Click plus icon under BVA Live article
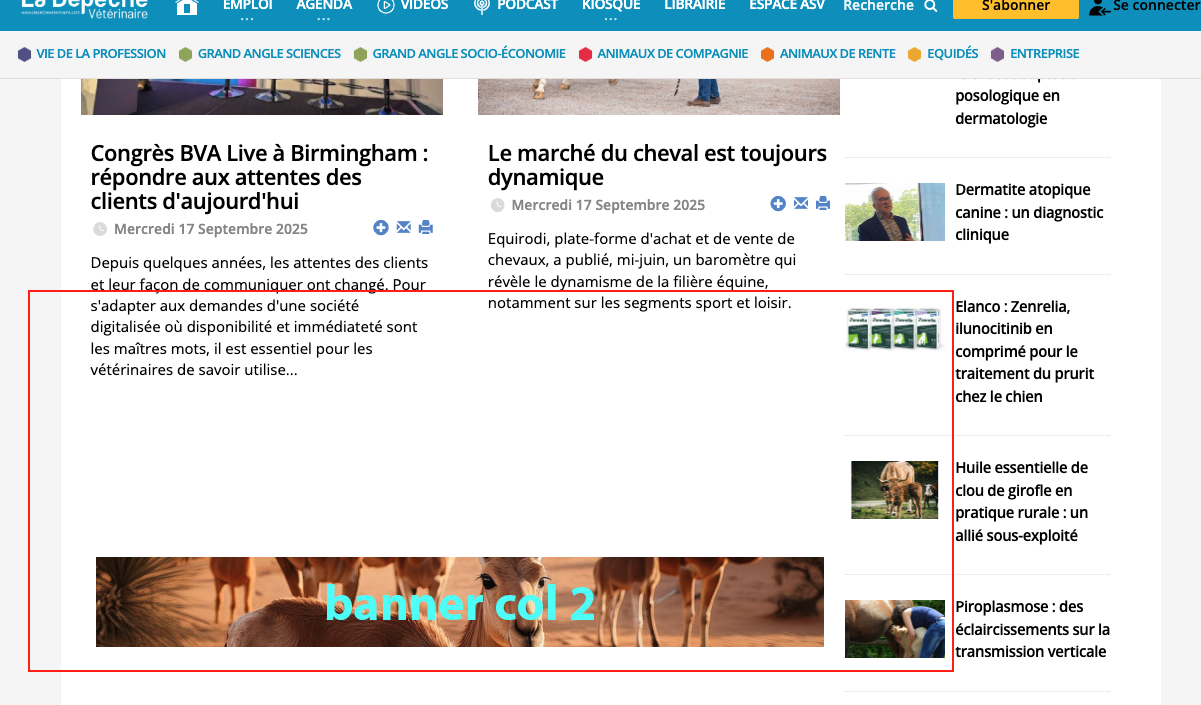 (x=381, y=228)
